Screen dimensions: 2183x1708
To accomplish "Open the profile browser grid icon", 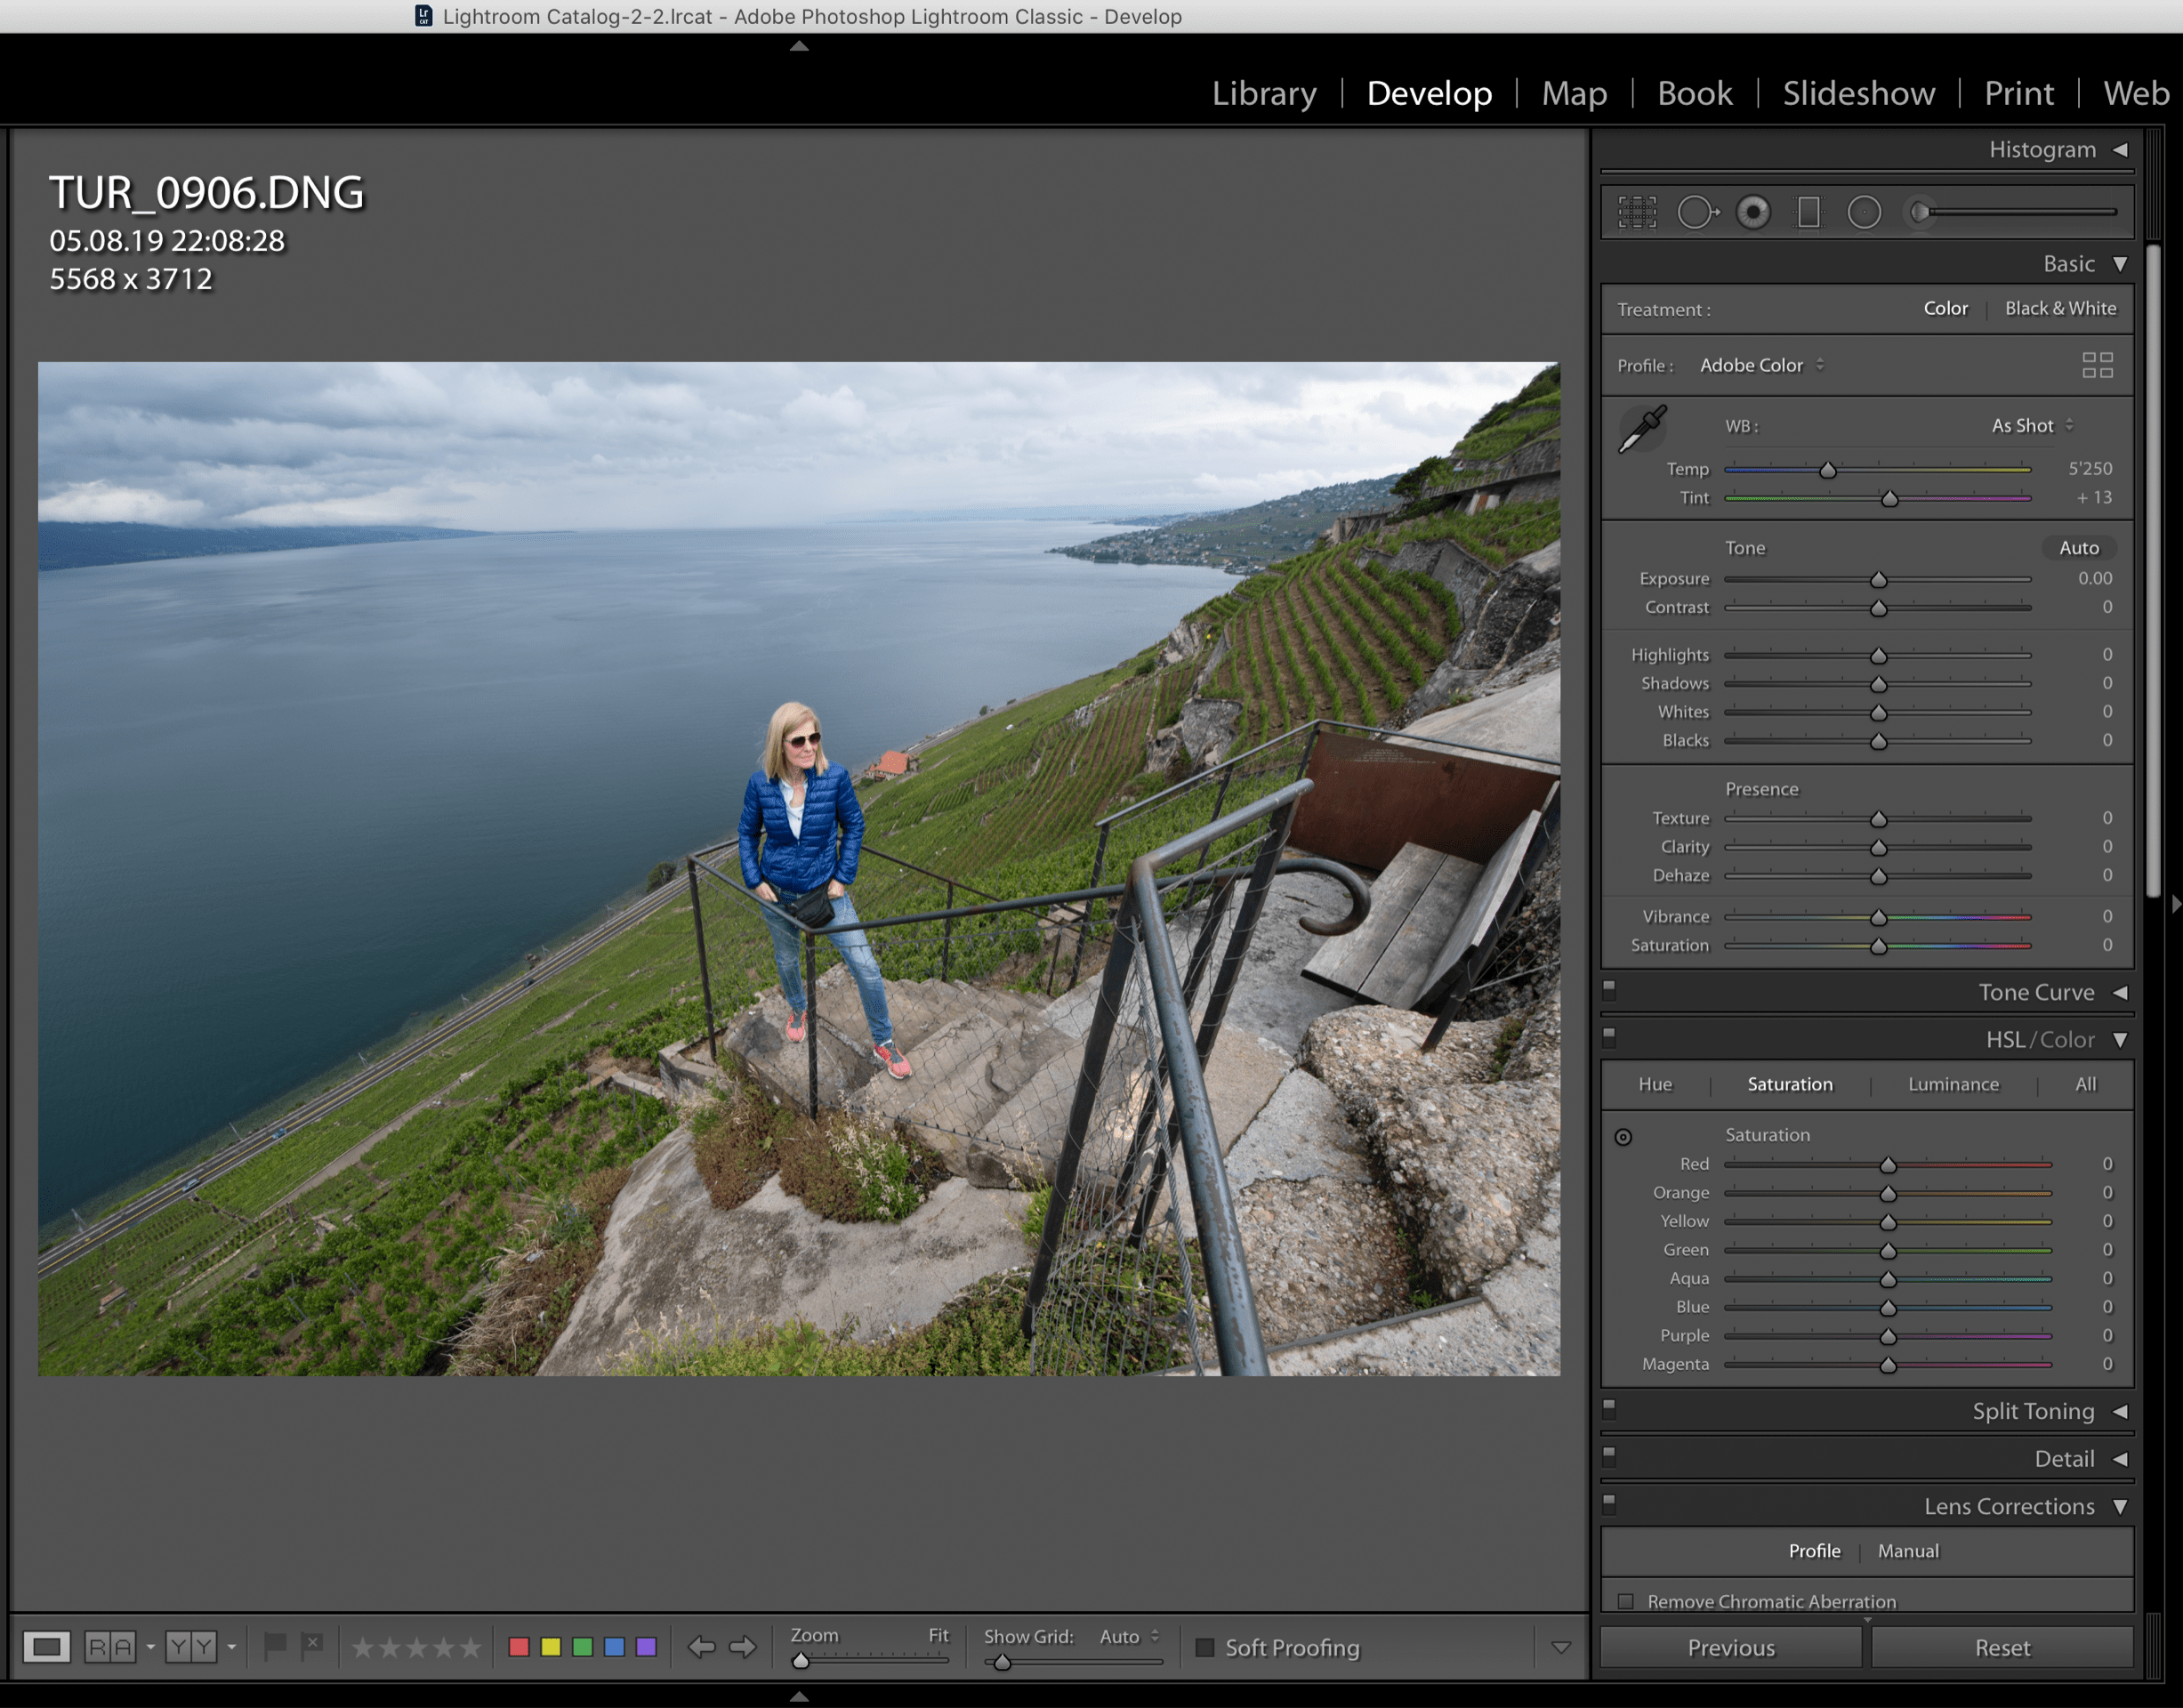I will click(x=2097, y=365).
